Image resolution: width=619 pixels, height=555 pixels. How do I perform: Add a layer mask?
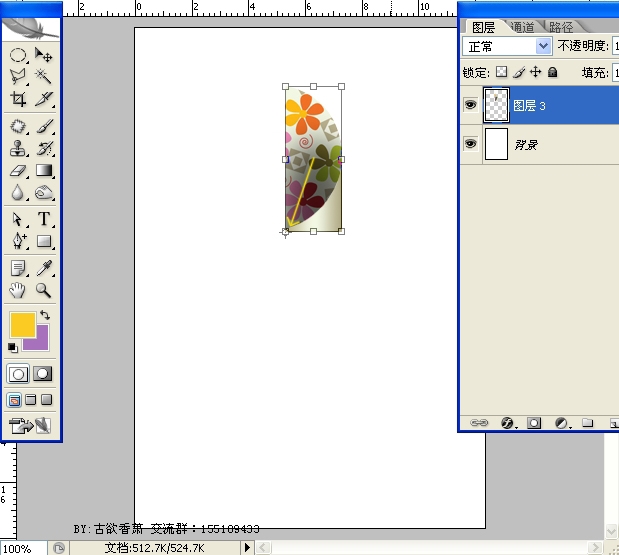tap(534, 423)
